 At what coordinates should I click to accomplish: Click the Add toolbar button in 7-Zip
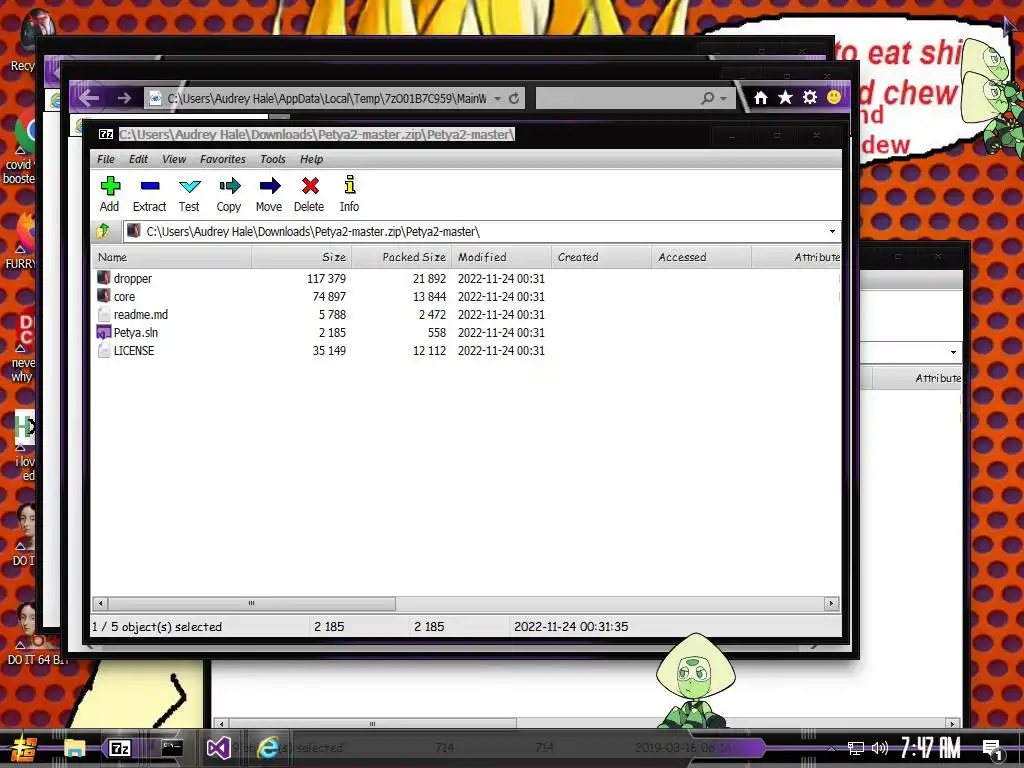[110, 194]
